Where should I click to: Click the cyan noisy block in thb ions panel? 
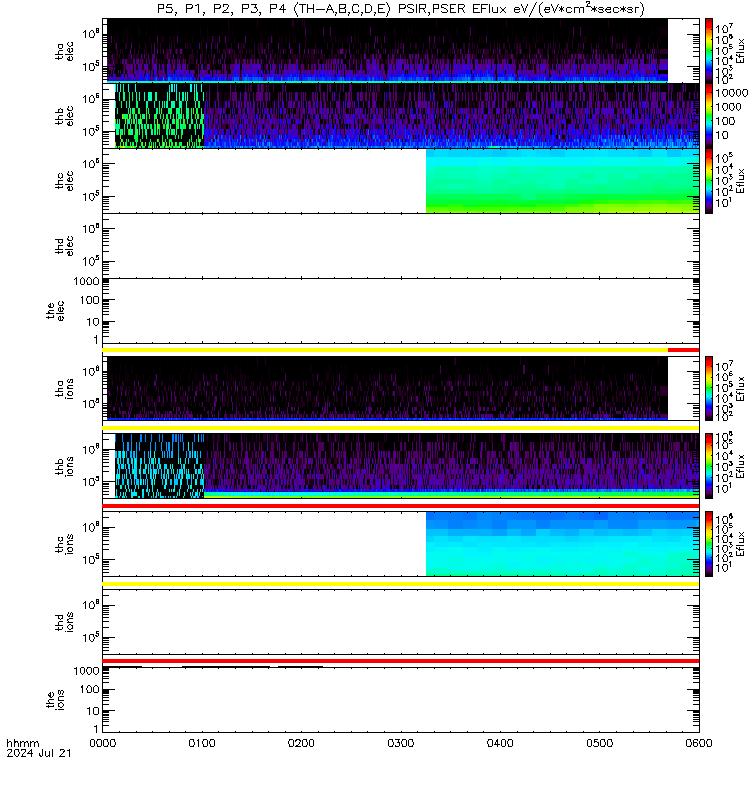click(160, 466)
